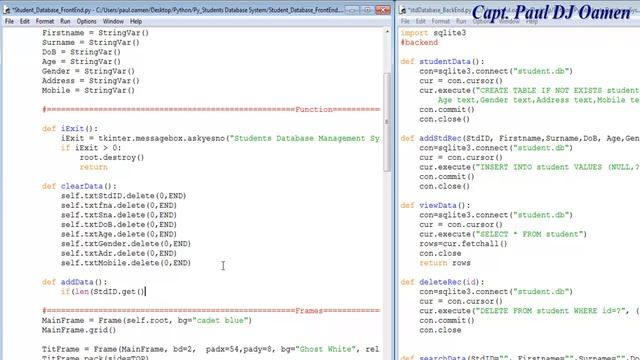
Task: Click 'self.txtStdID.delete(0,END)' line
Action: (x=124, y=196)
